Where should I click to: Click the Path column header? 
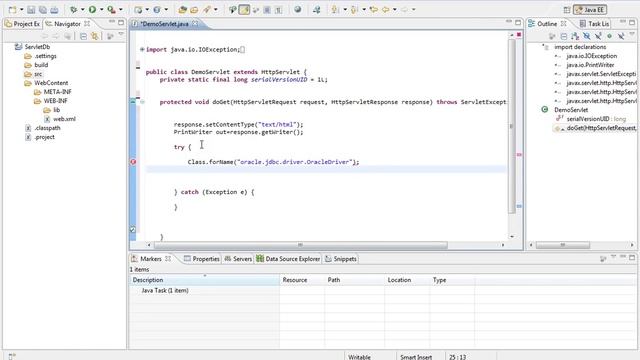(355, 280)
